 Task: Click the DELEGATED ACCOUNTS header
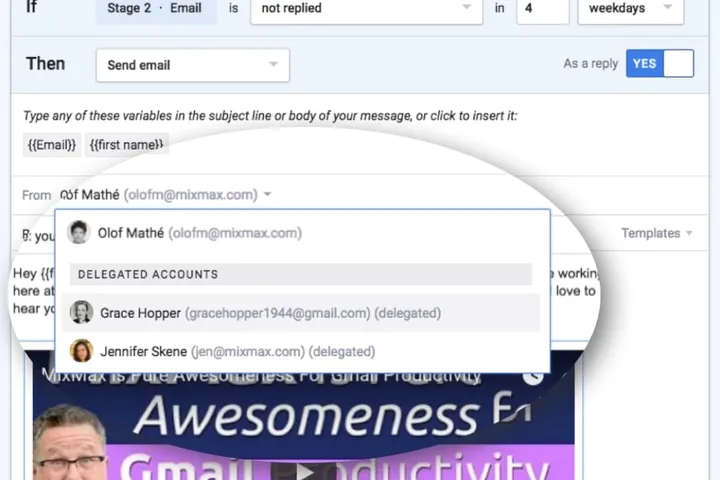coord(301,274)
